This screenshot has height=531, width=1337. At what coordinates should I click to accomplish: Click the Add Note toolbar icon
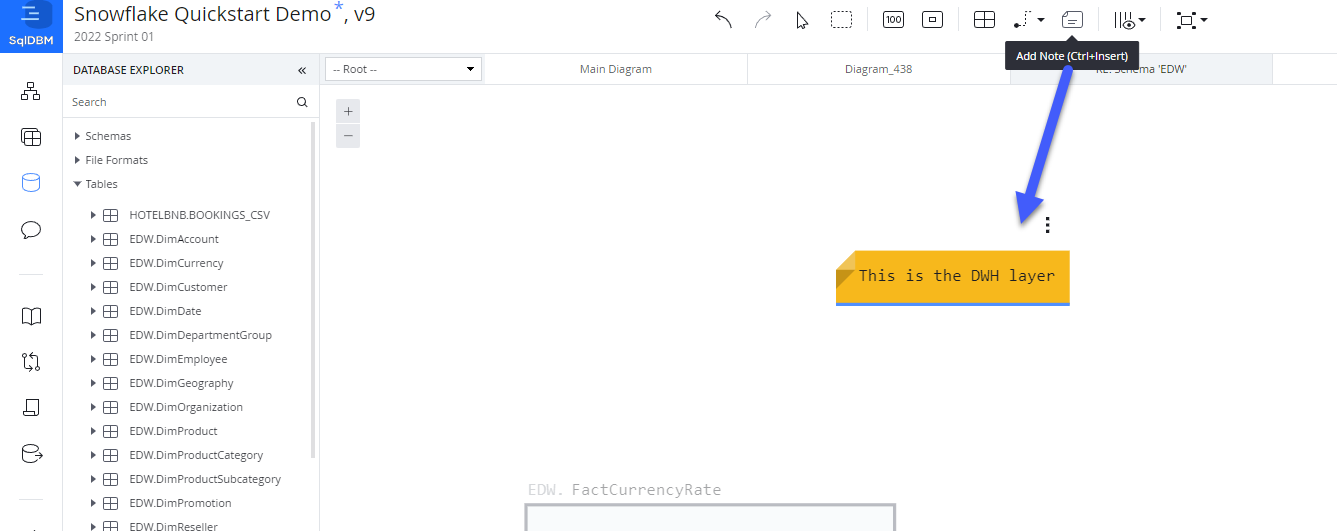(1072, 20)
